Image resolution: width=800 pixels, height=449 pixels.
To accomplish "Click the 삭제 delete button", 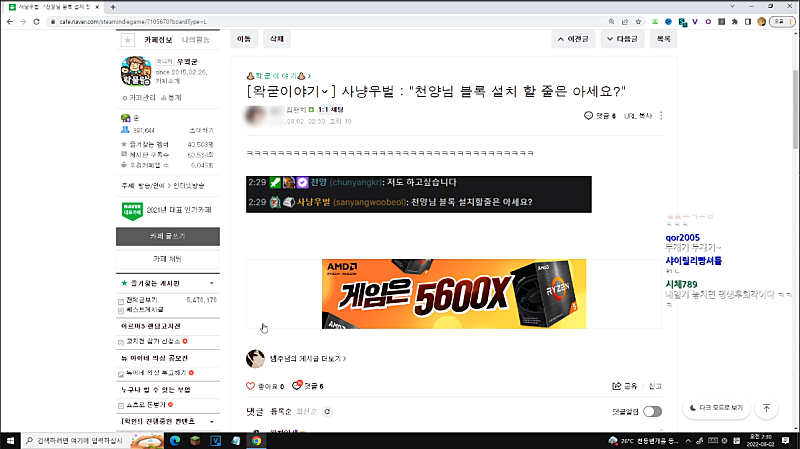I will click(276, 39).
